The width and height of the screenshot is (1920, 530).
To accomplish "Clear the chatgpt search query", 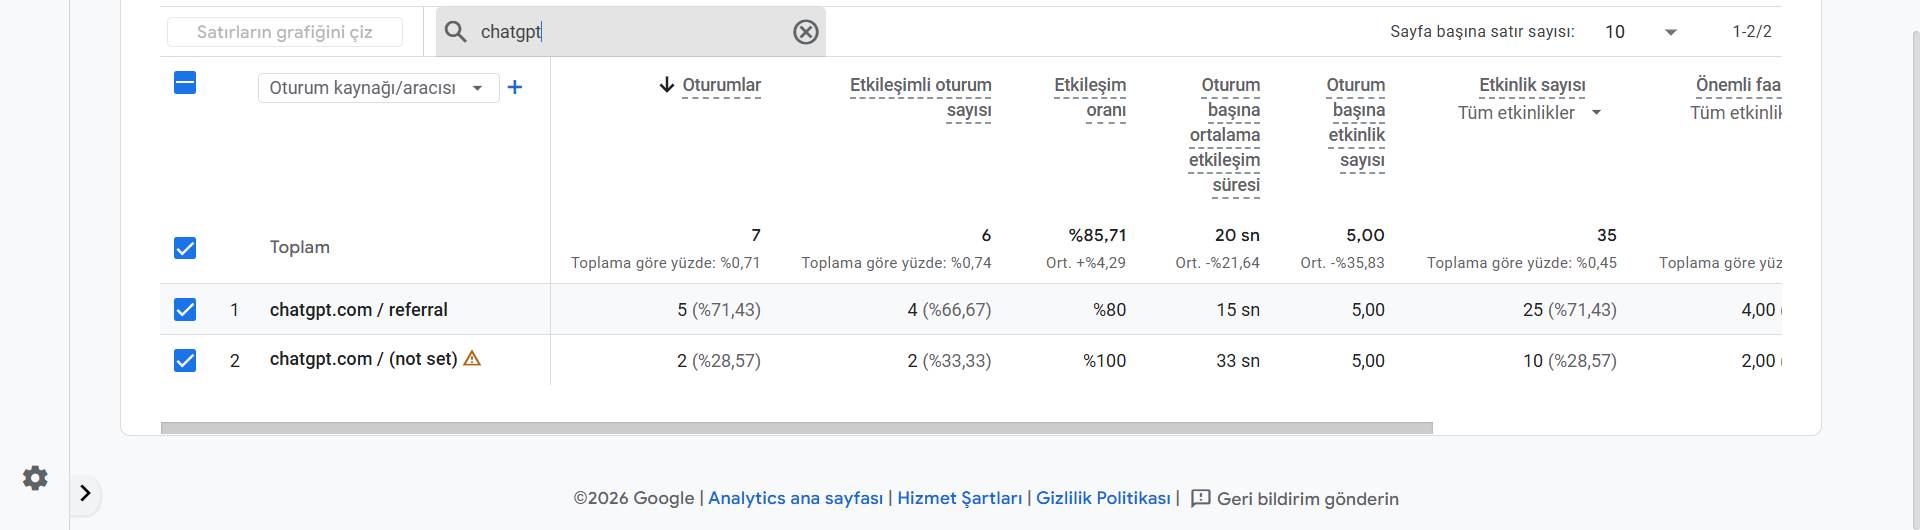I will tap(806, 32).
